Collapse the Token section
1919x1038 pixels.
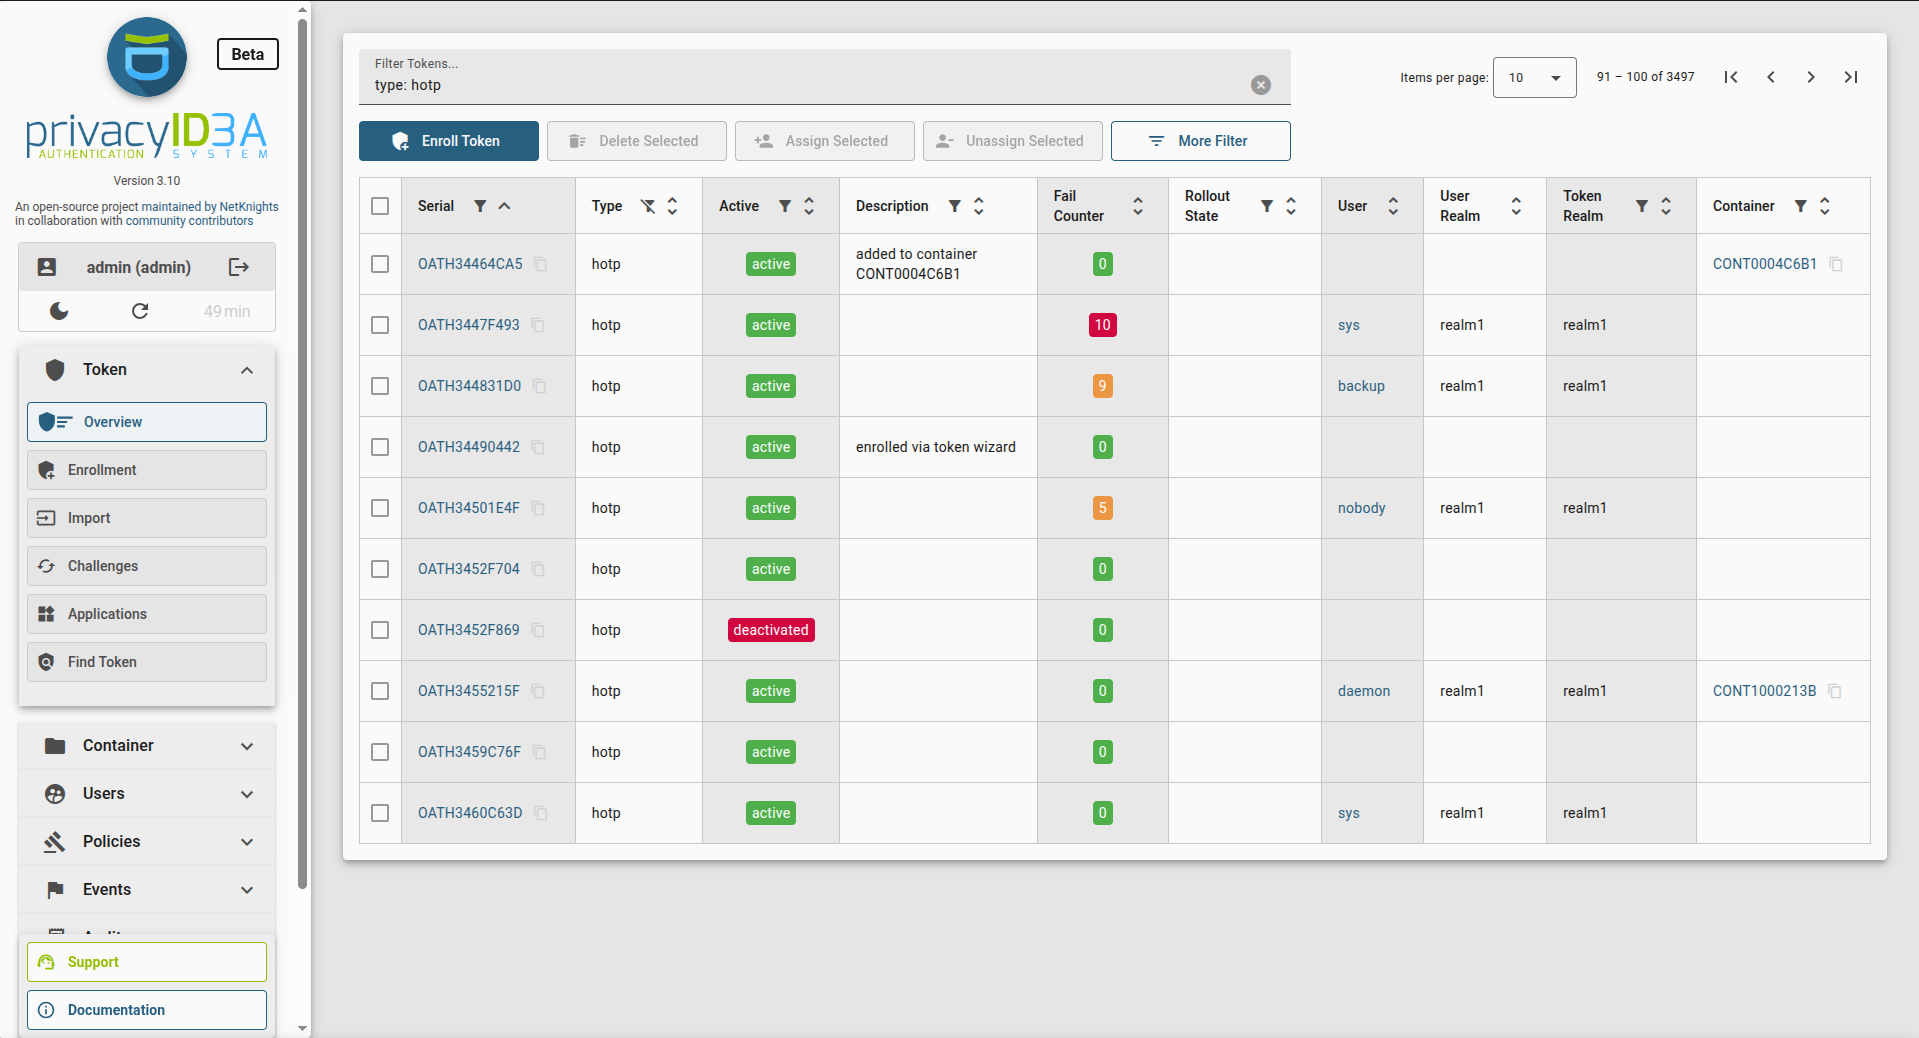[247, 370]
